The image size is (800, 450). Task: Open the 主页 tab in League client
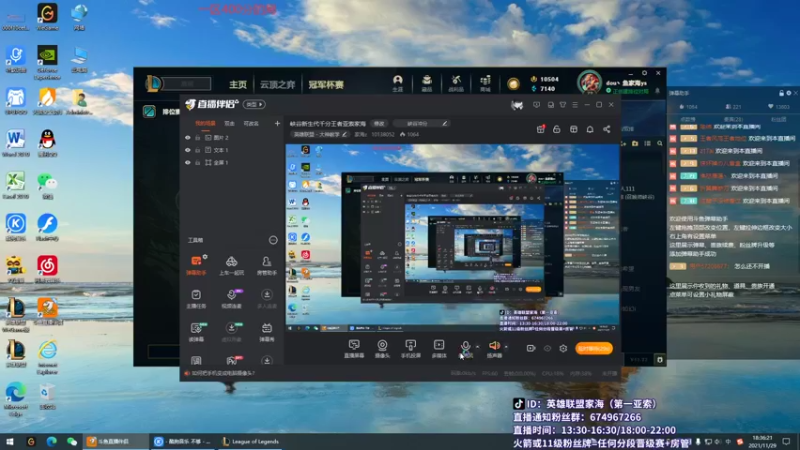point(238,84)
